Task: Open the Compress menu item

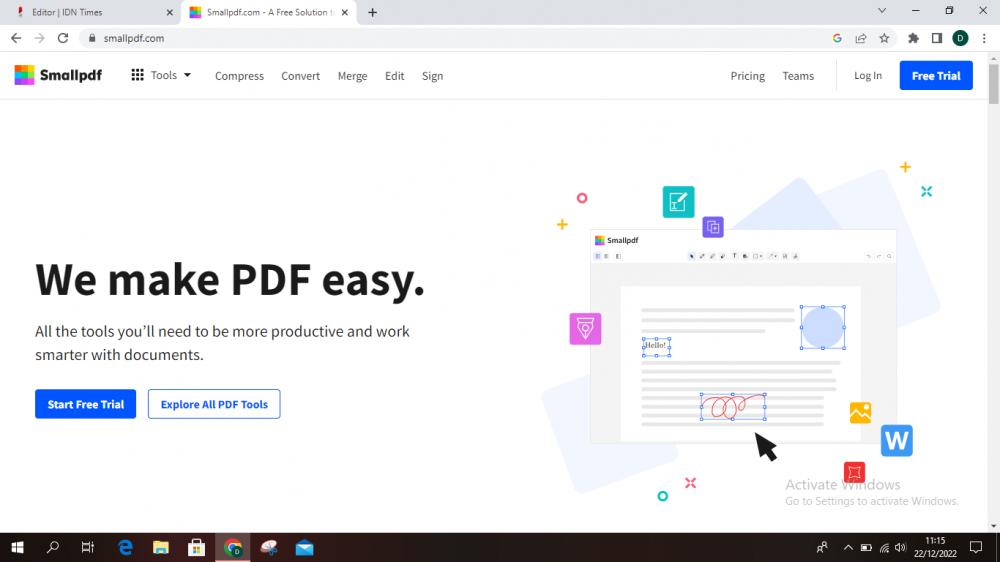Action: tap(239, 75)
